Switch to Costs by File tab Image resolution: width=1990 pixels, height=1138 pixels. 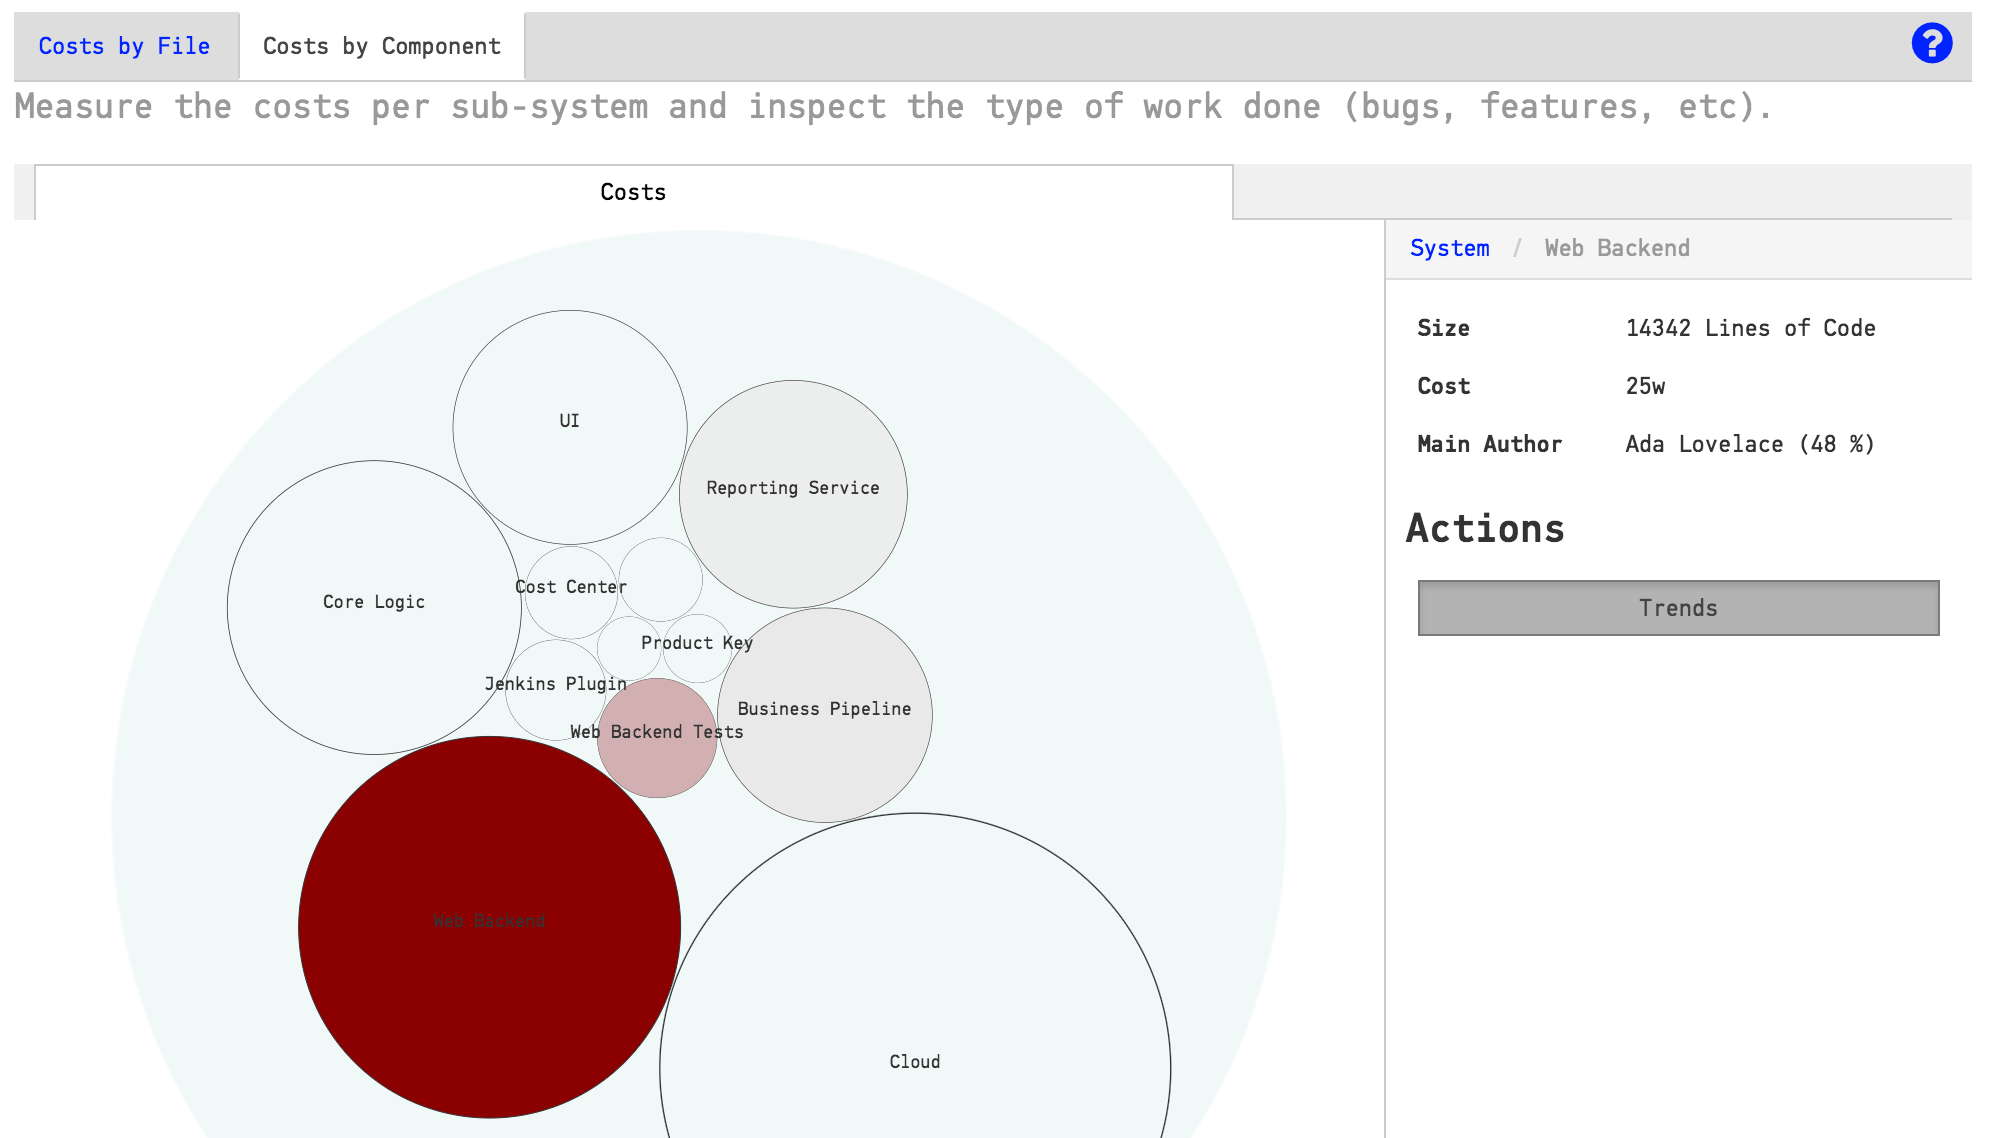click(124, 46)
